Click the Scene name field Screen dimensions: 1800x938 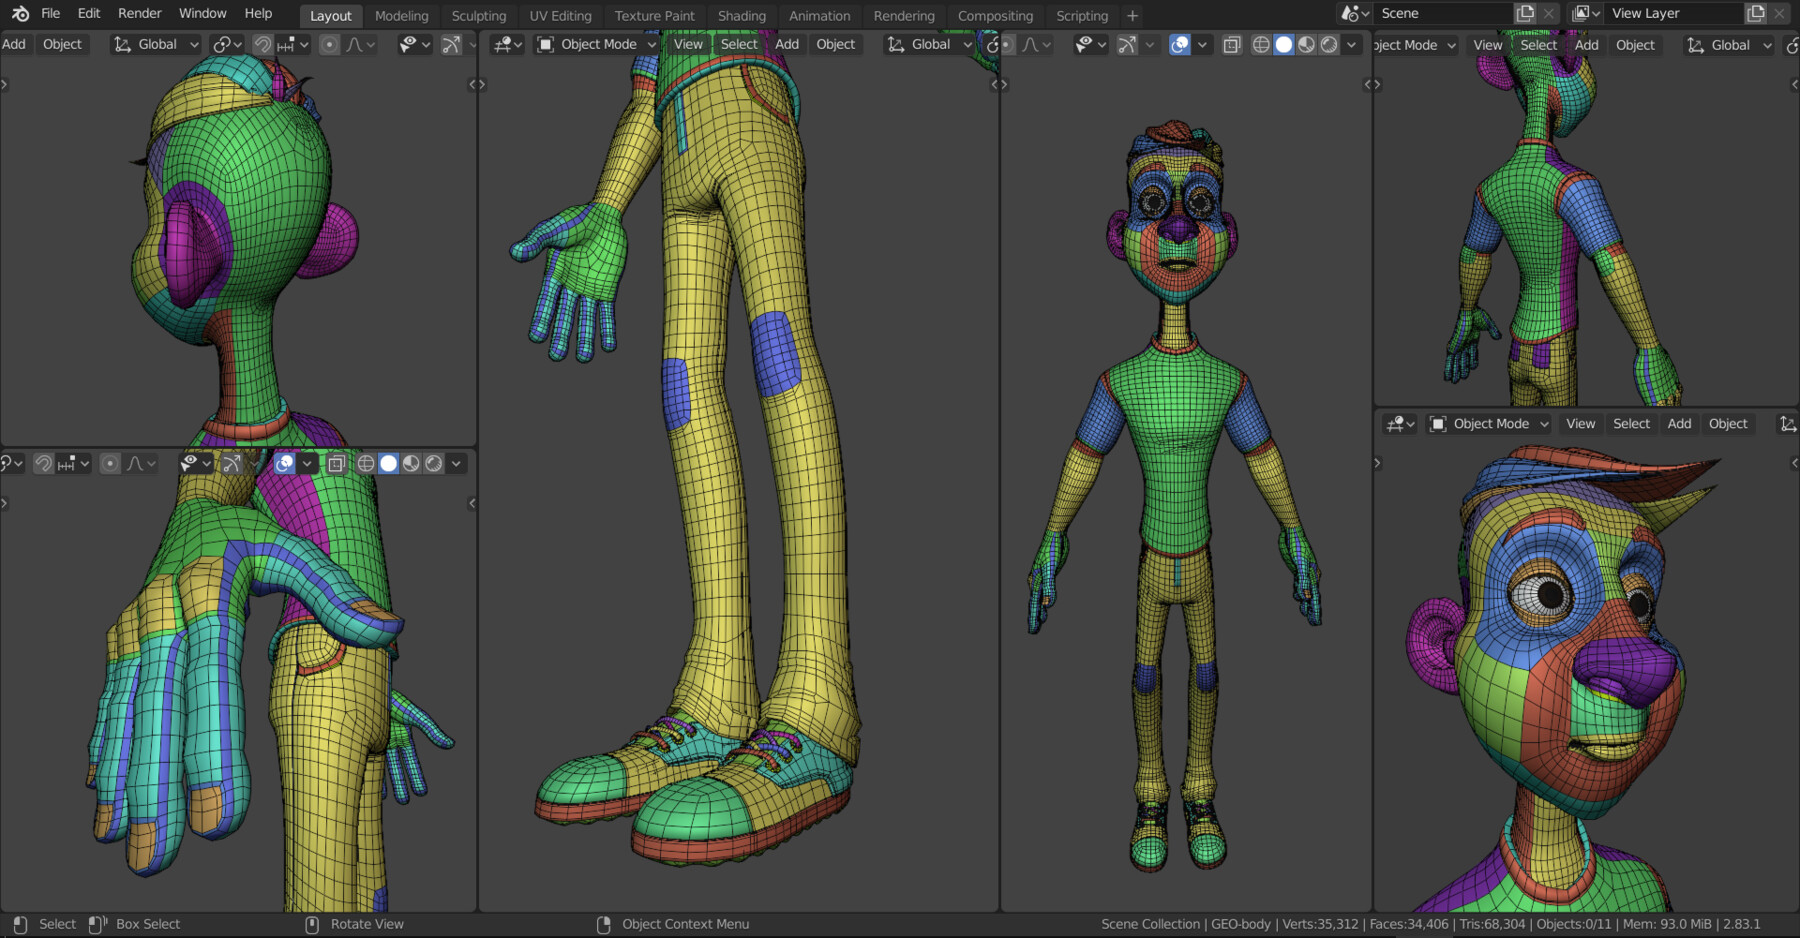point(1440,14)
